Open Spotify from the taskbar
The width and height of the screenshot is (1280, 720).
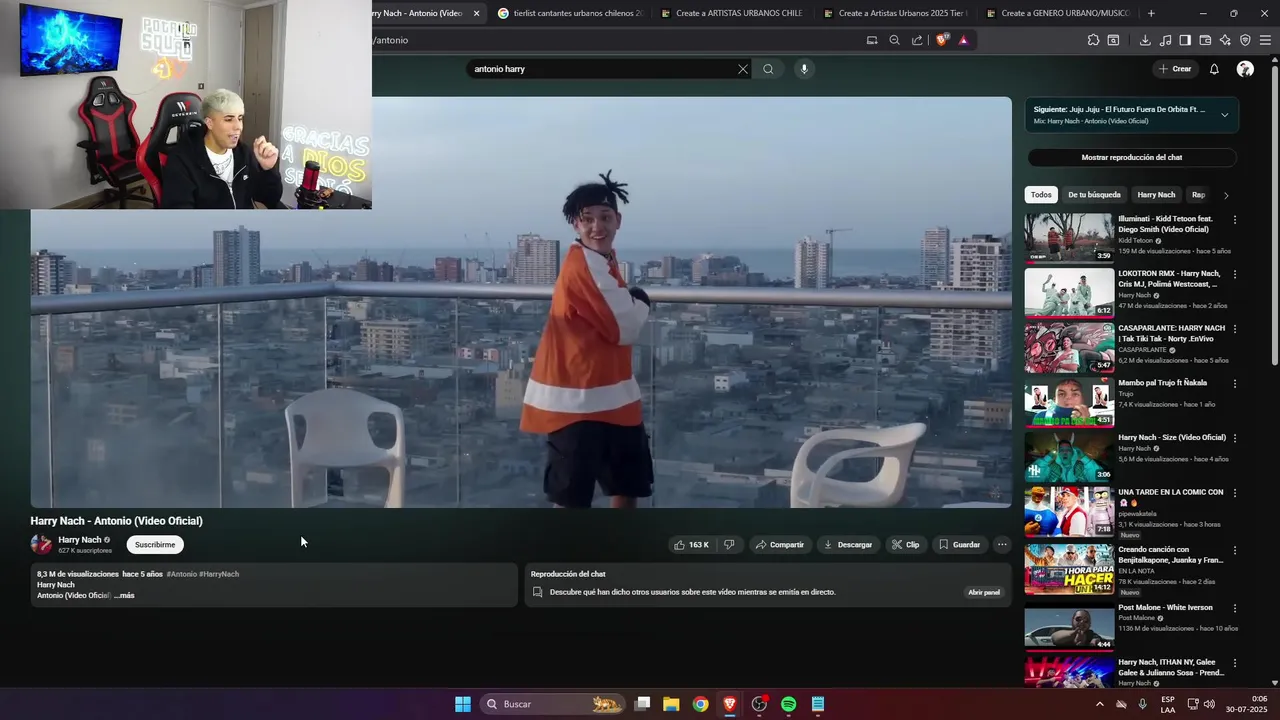[788, 704]
